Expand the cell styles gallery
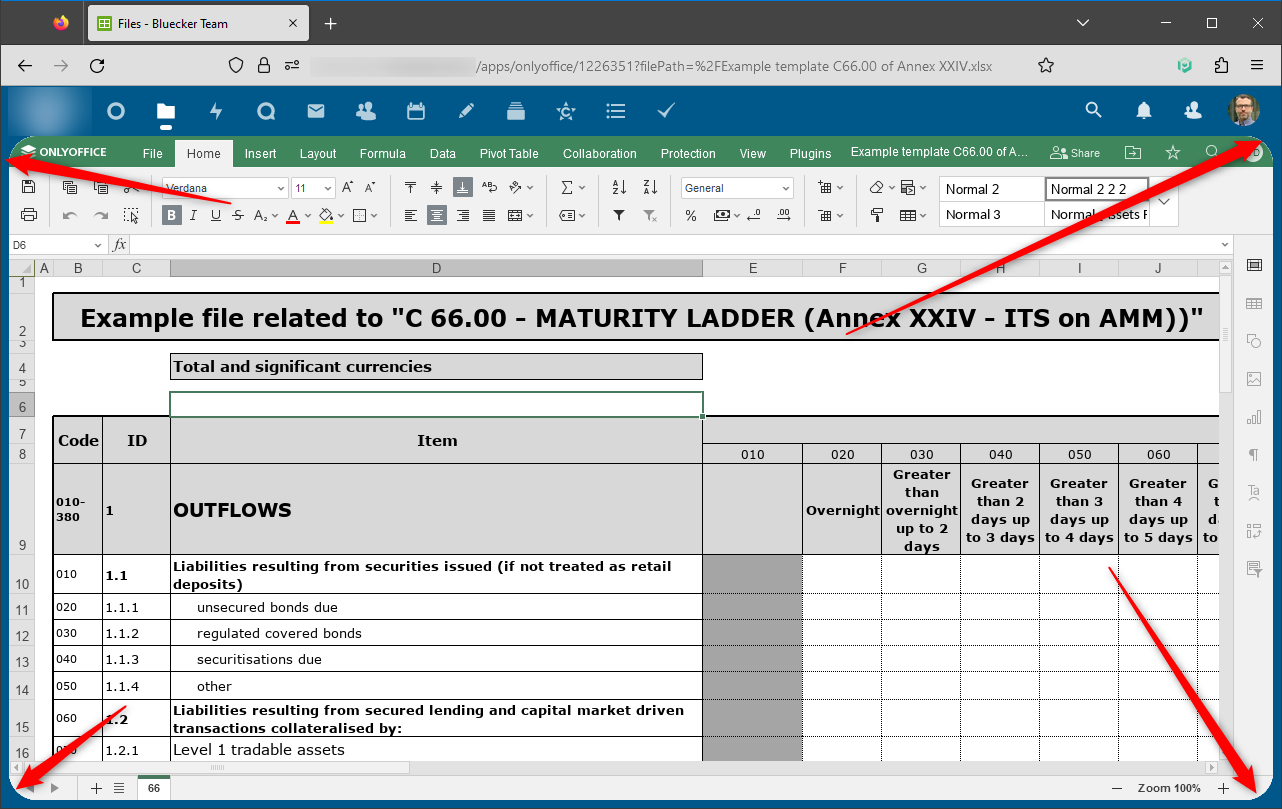1282x809 pixels. (1163, 201)
